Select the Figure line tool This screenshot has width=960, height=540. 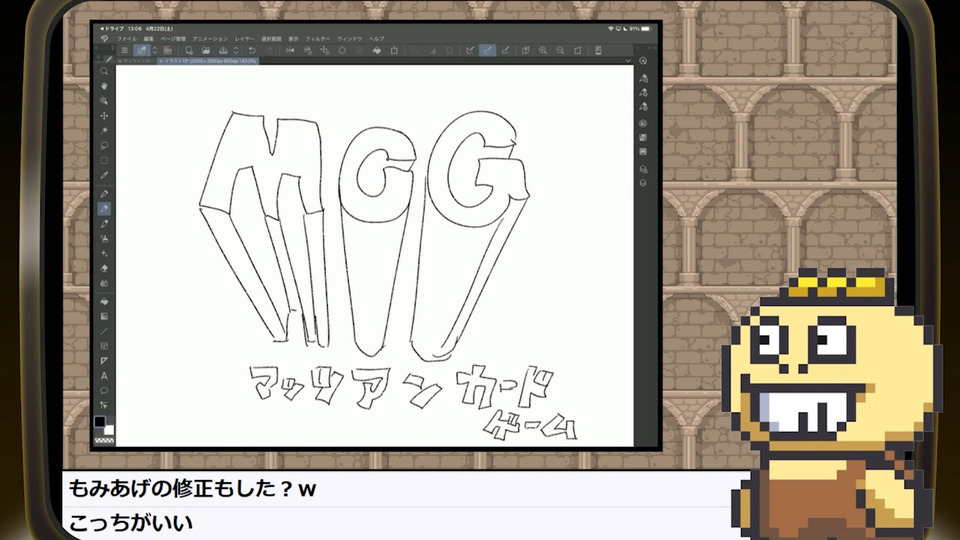coord(104,331)
